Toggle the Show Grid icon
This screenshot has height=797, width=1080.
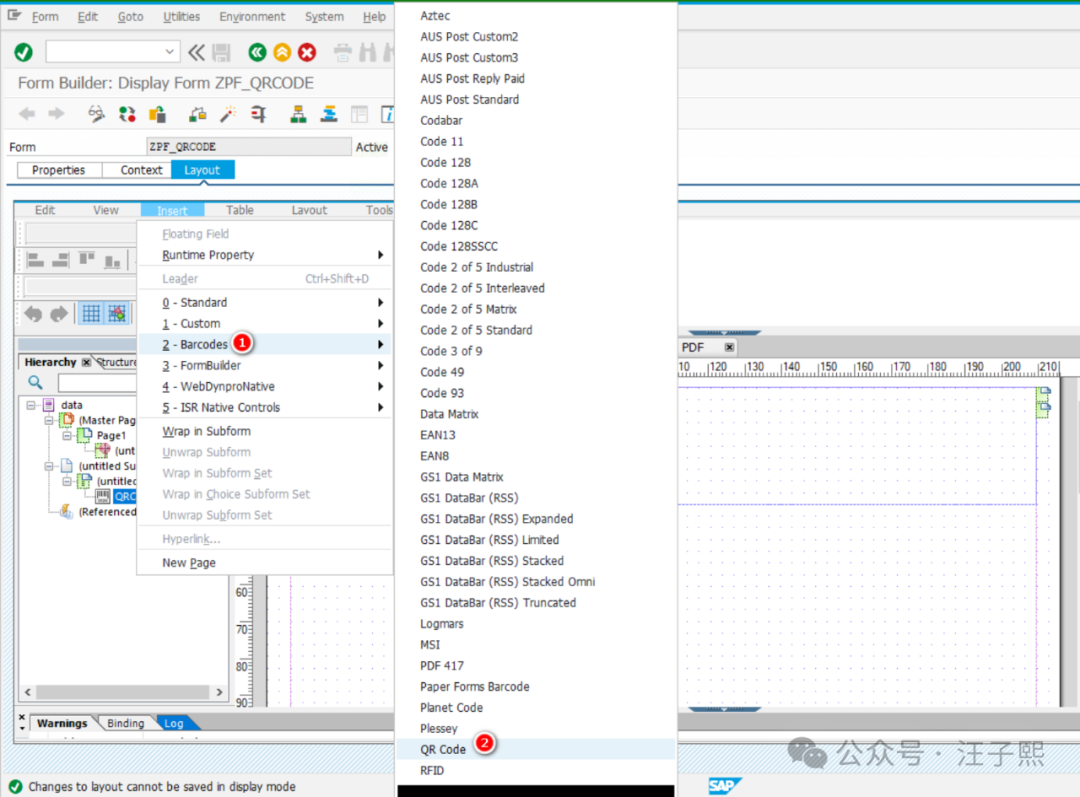click(91, 314)
